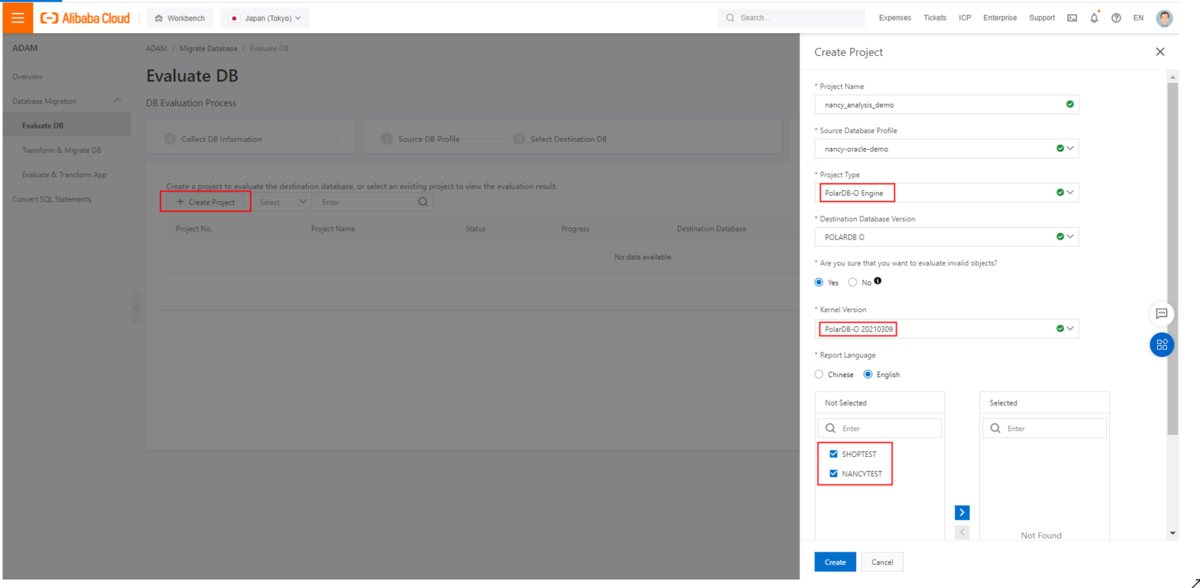Open the help question mark icon
The image size is (1200, 588).
point(1116,18)
